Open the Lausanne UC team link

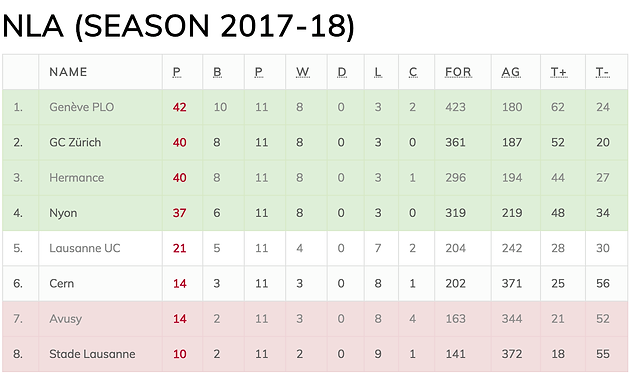pyautogui.click(x=85, y=248)
